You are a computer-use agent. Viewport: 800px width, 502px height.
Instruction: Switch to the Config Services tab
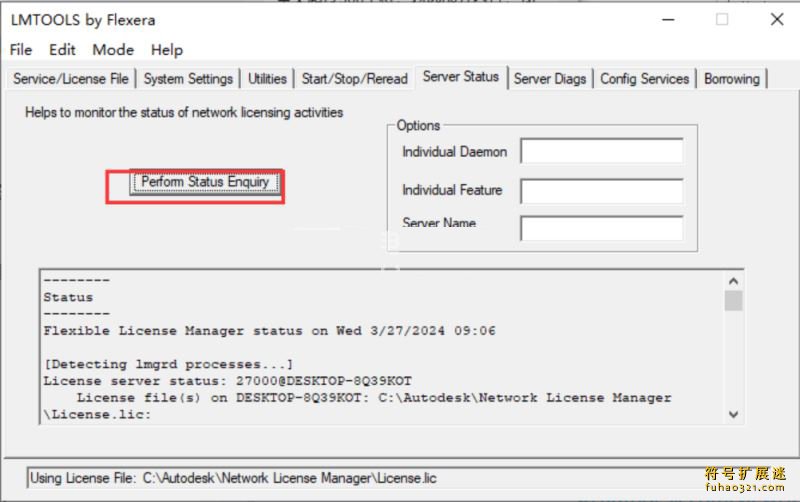644,79
